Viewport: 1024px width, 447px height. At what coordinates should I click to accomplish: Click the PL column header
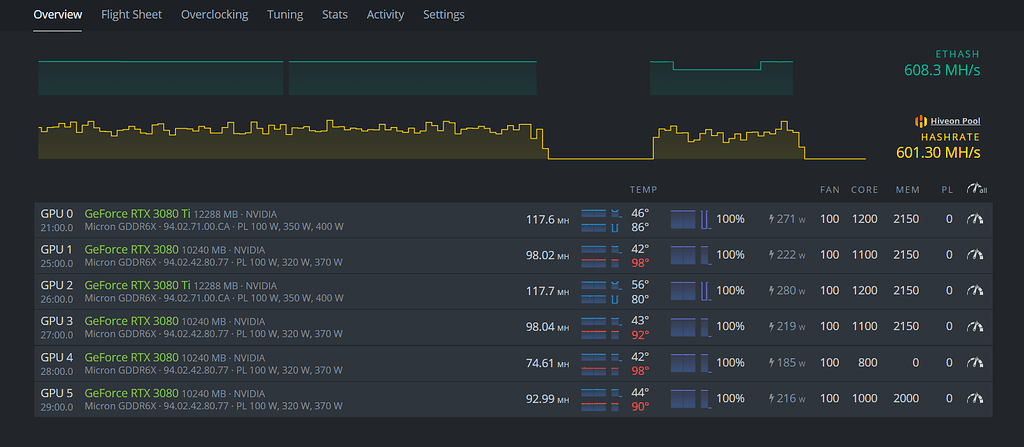[947, 190]
